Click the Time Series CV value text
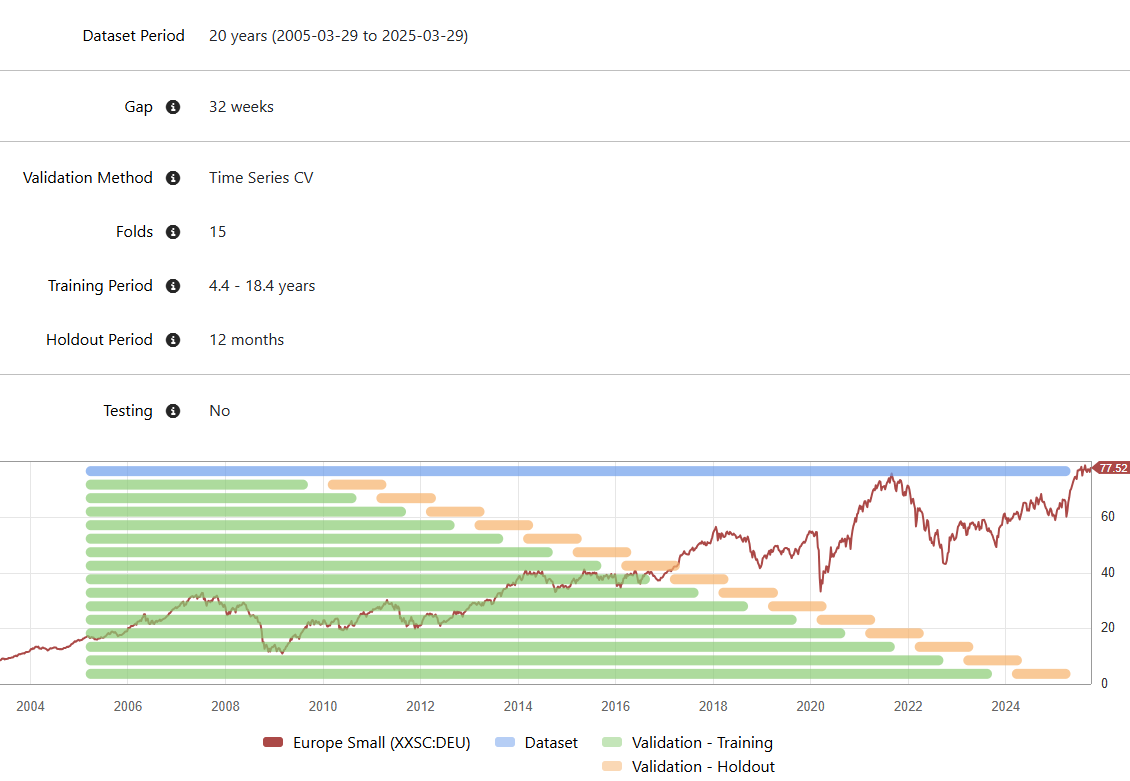Screen dimensions: 1130x781 261,178
